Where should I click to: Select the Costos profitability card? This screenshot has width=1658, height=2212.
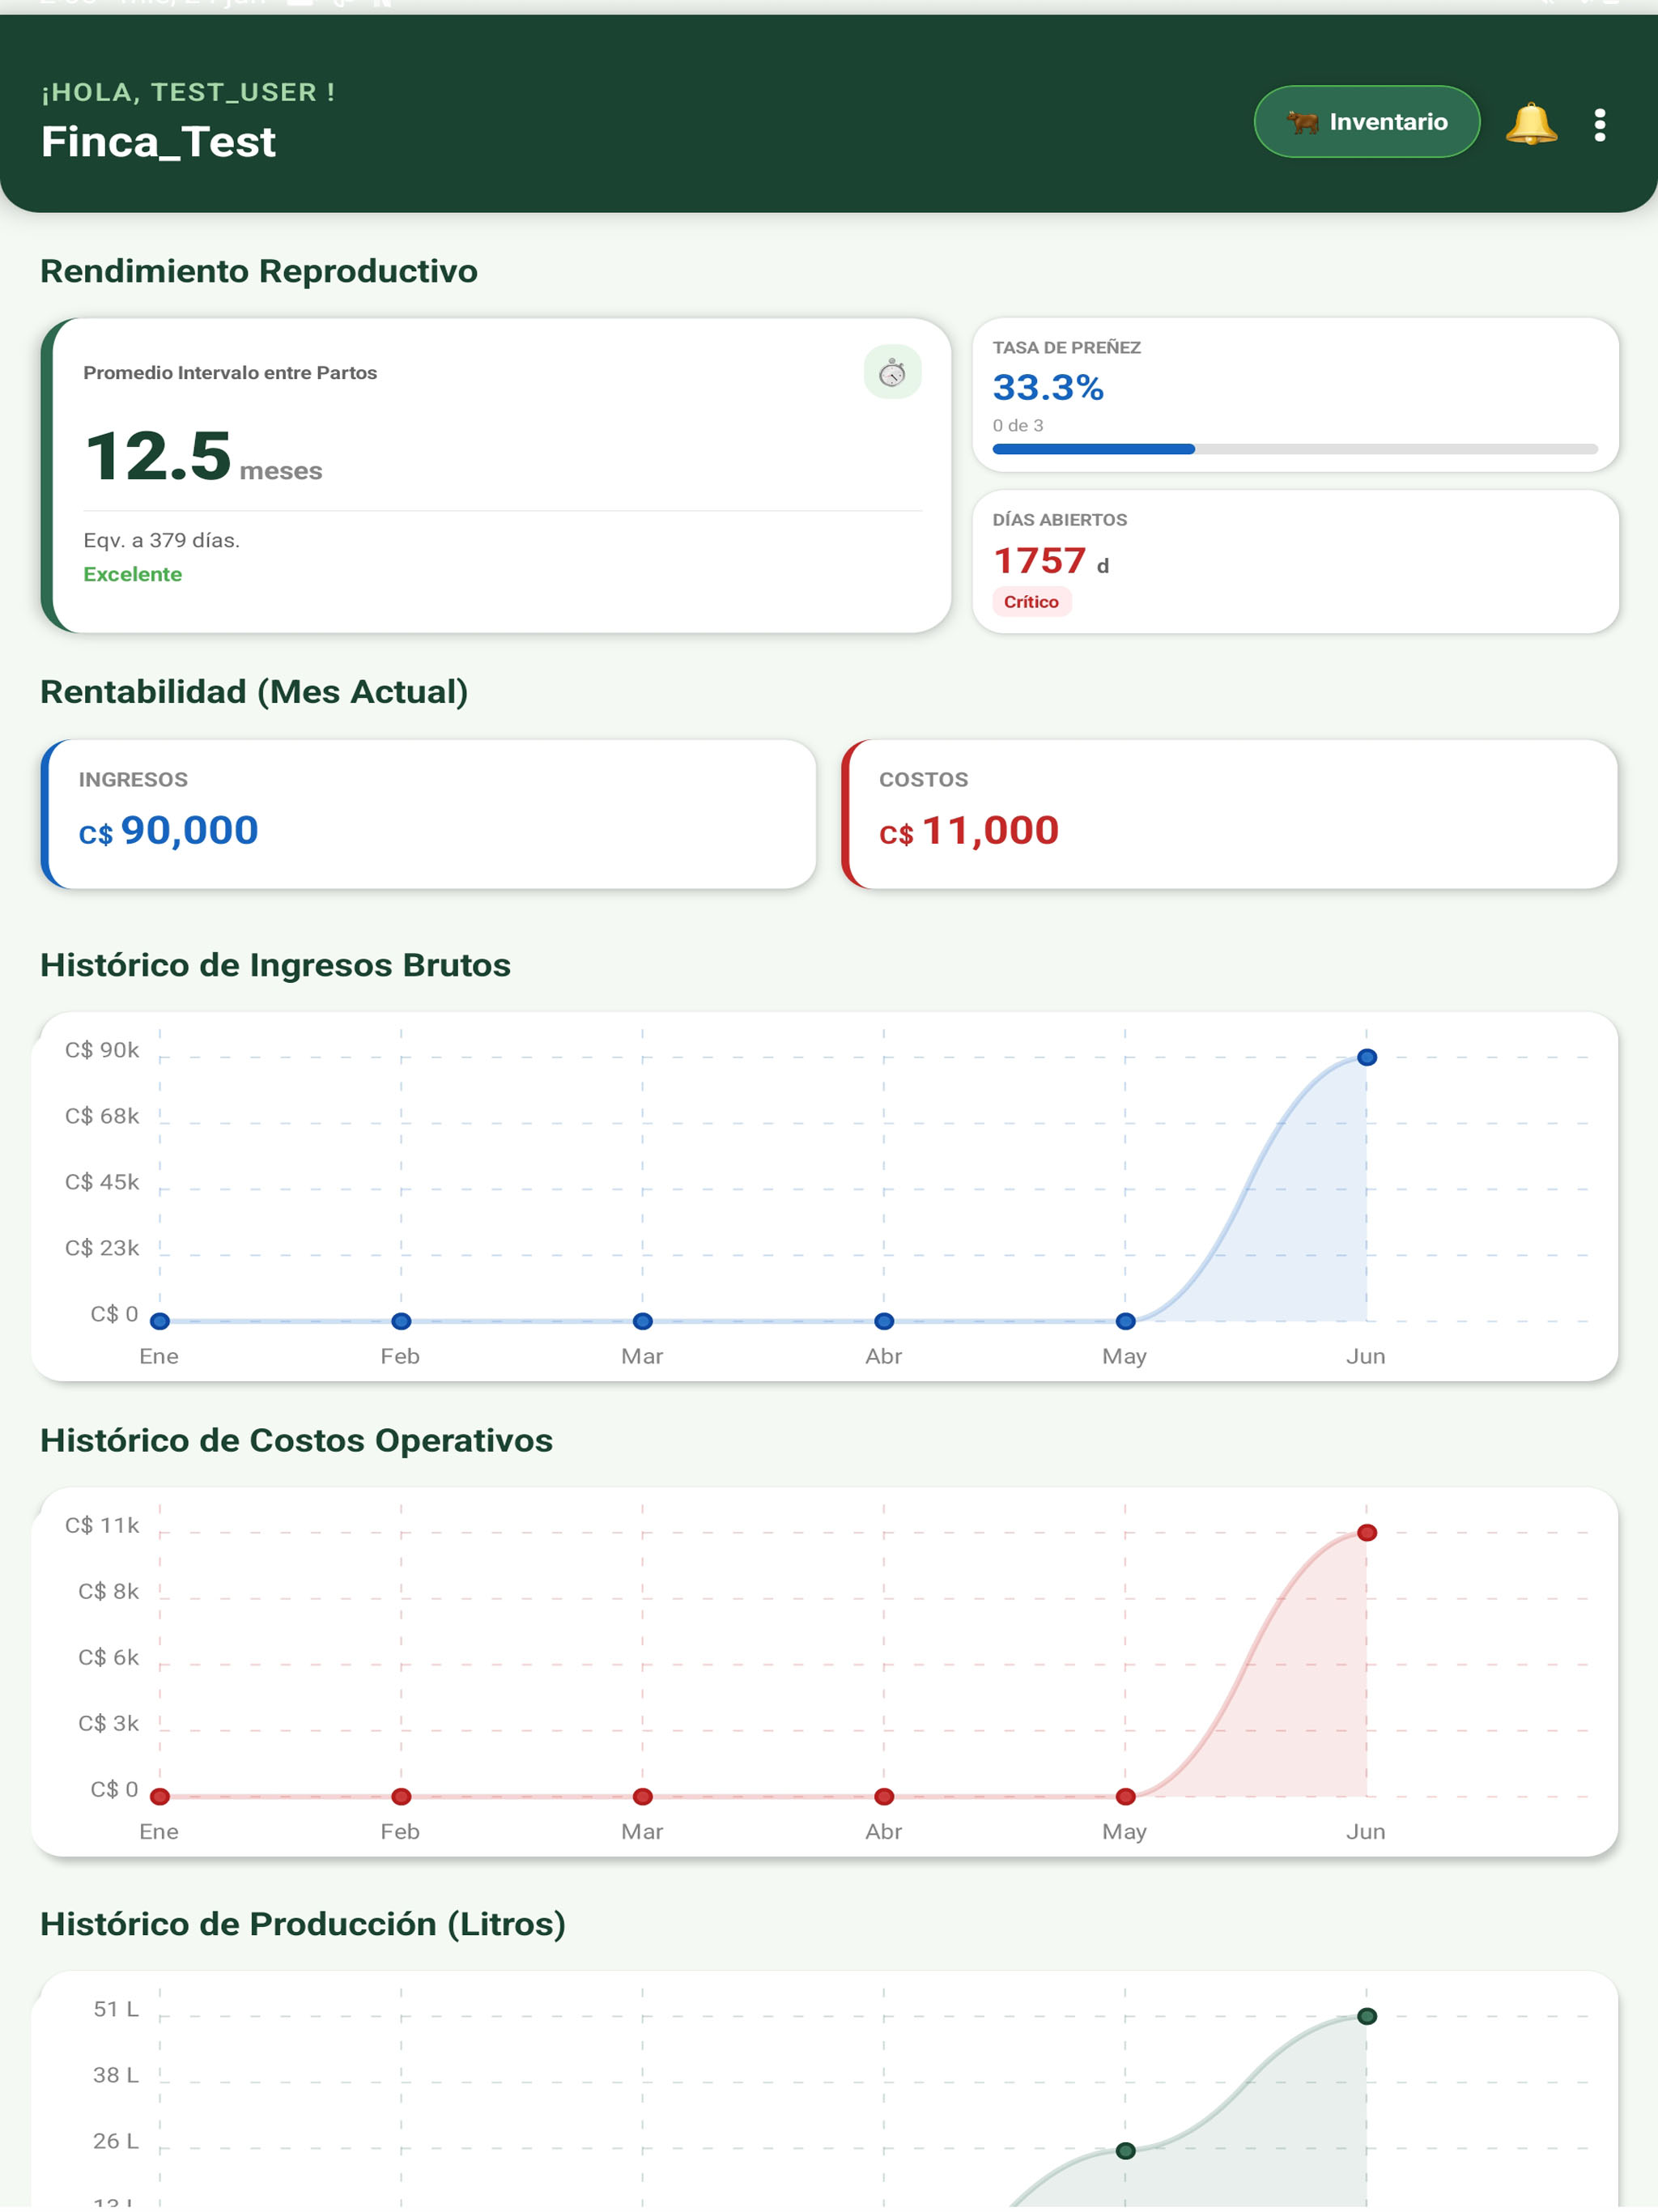point(1229,814)
